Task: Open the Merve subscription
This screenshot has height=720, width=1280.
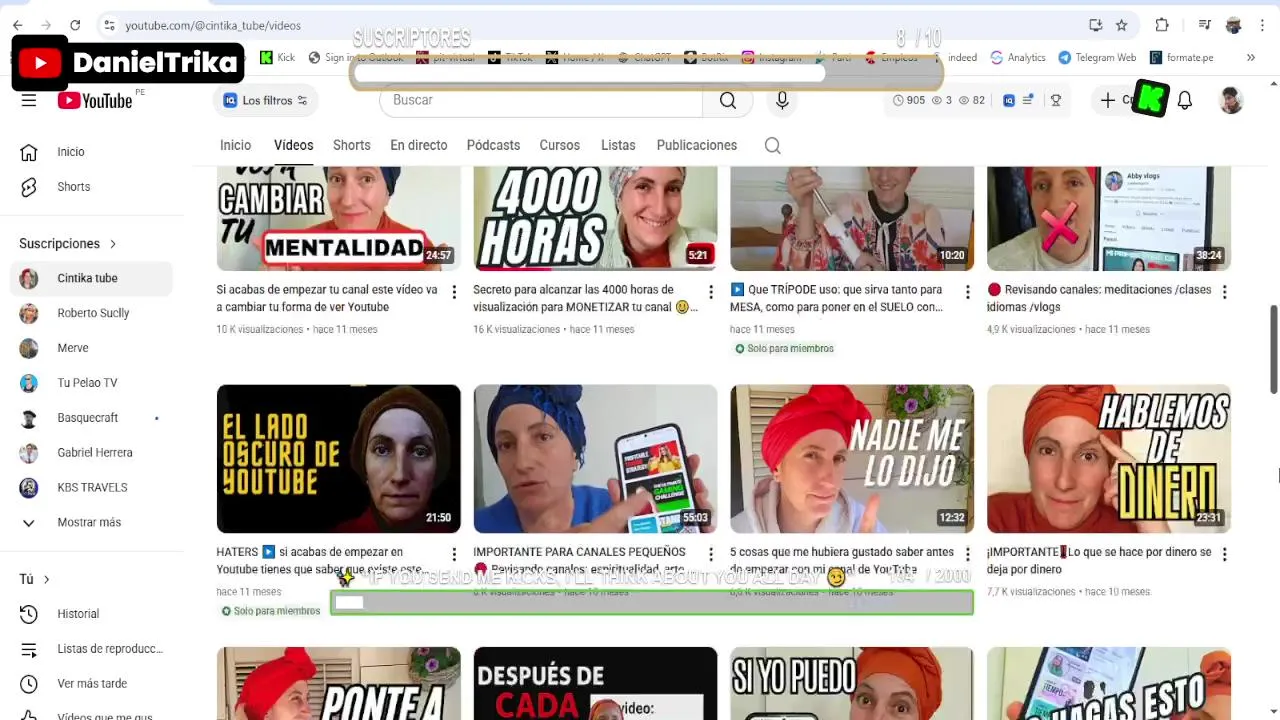Action: tap(90, 348)
